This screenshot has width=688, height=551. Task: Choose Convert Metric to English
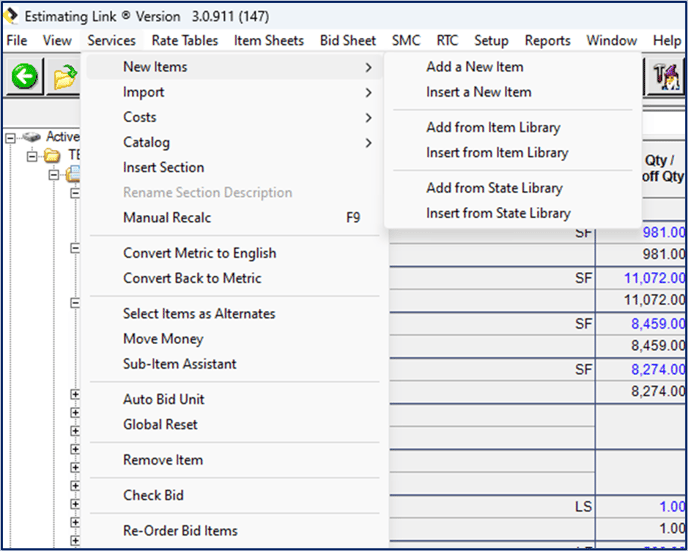click(234, 253)
